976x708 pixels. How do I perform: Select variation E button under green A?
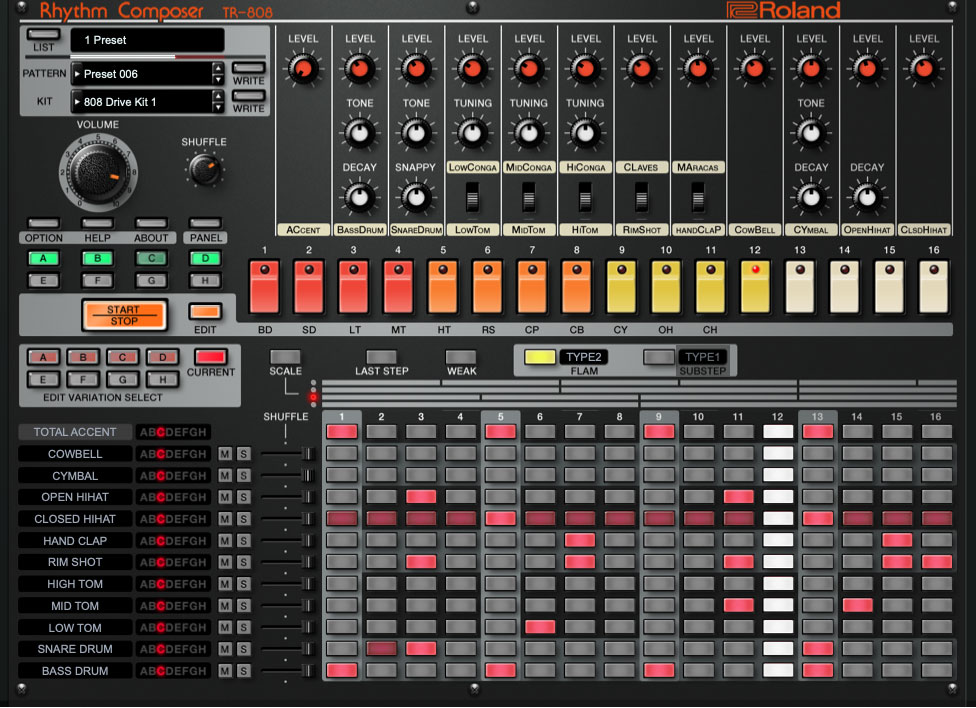click(x=44, y=280)
